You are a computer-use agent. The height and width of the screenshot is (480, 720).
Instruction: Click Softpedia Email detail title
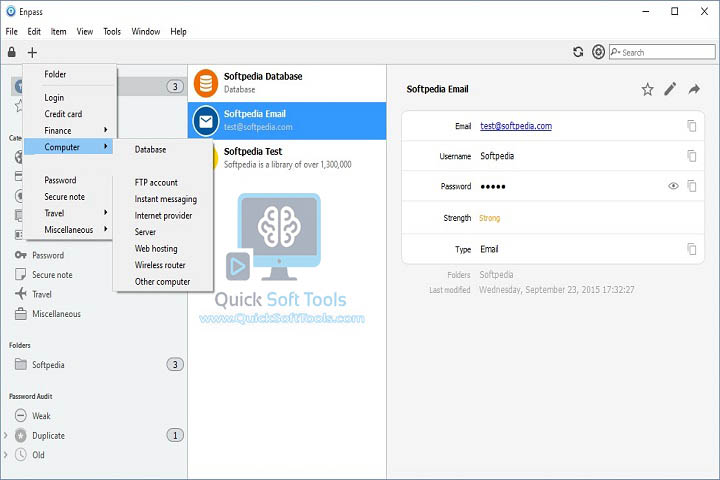[x=437, y=89]
